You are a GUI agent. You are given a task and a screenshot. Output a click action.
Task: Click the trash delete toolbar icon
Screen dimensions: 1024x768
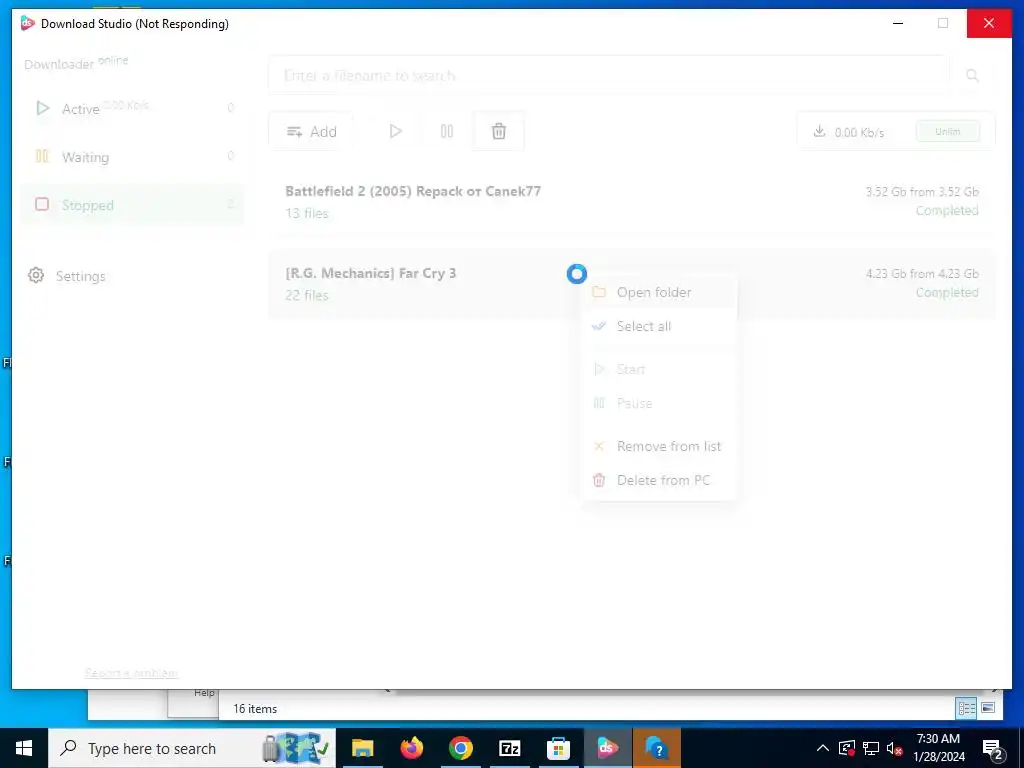[498, 131]
